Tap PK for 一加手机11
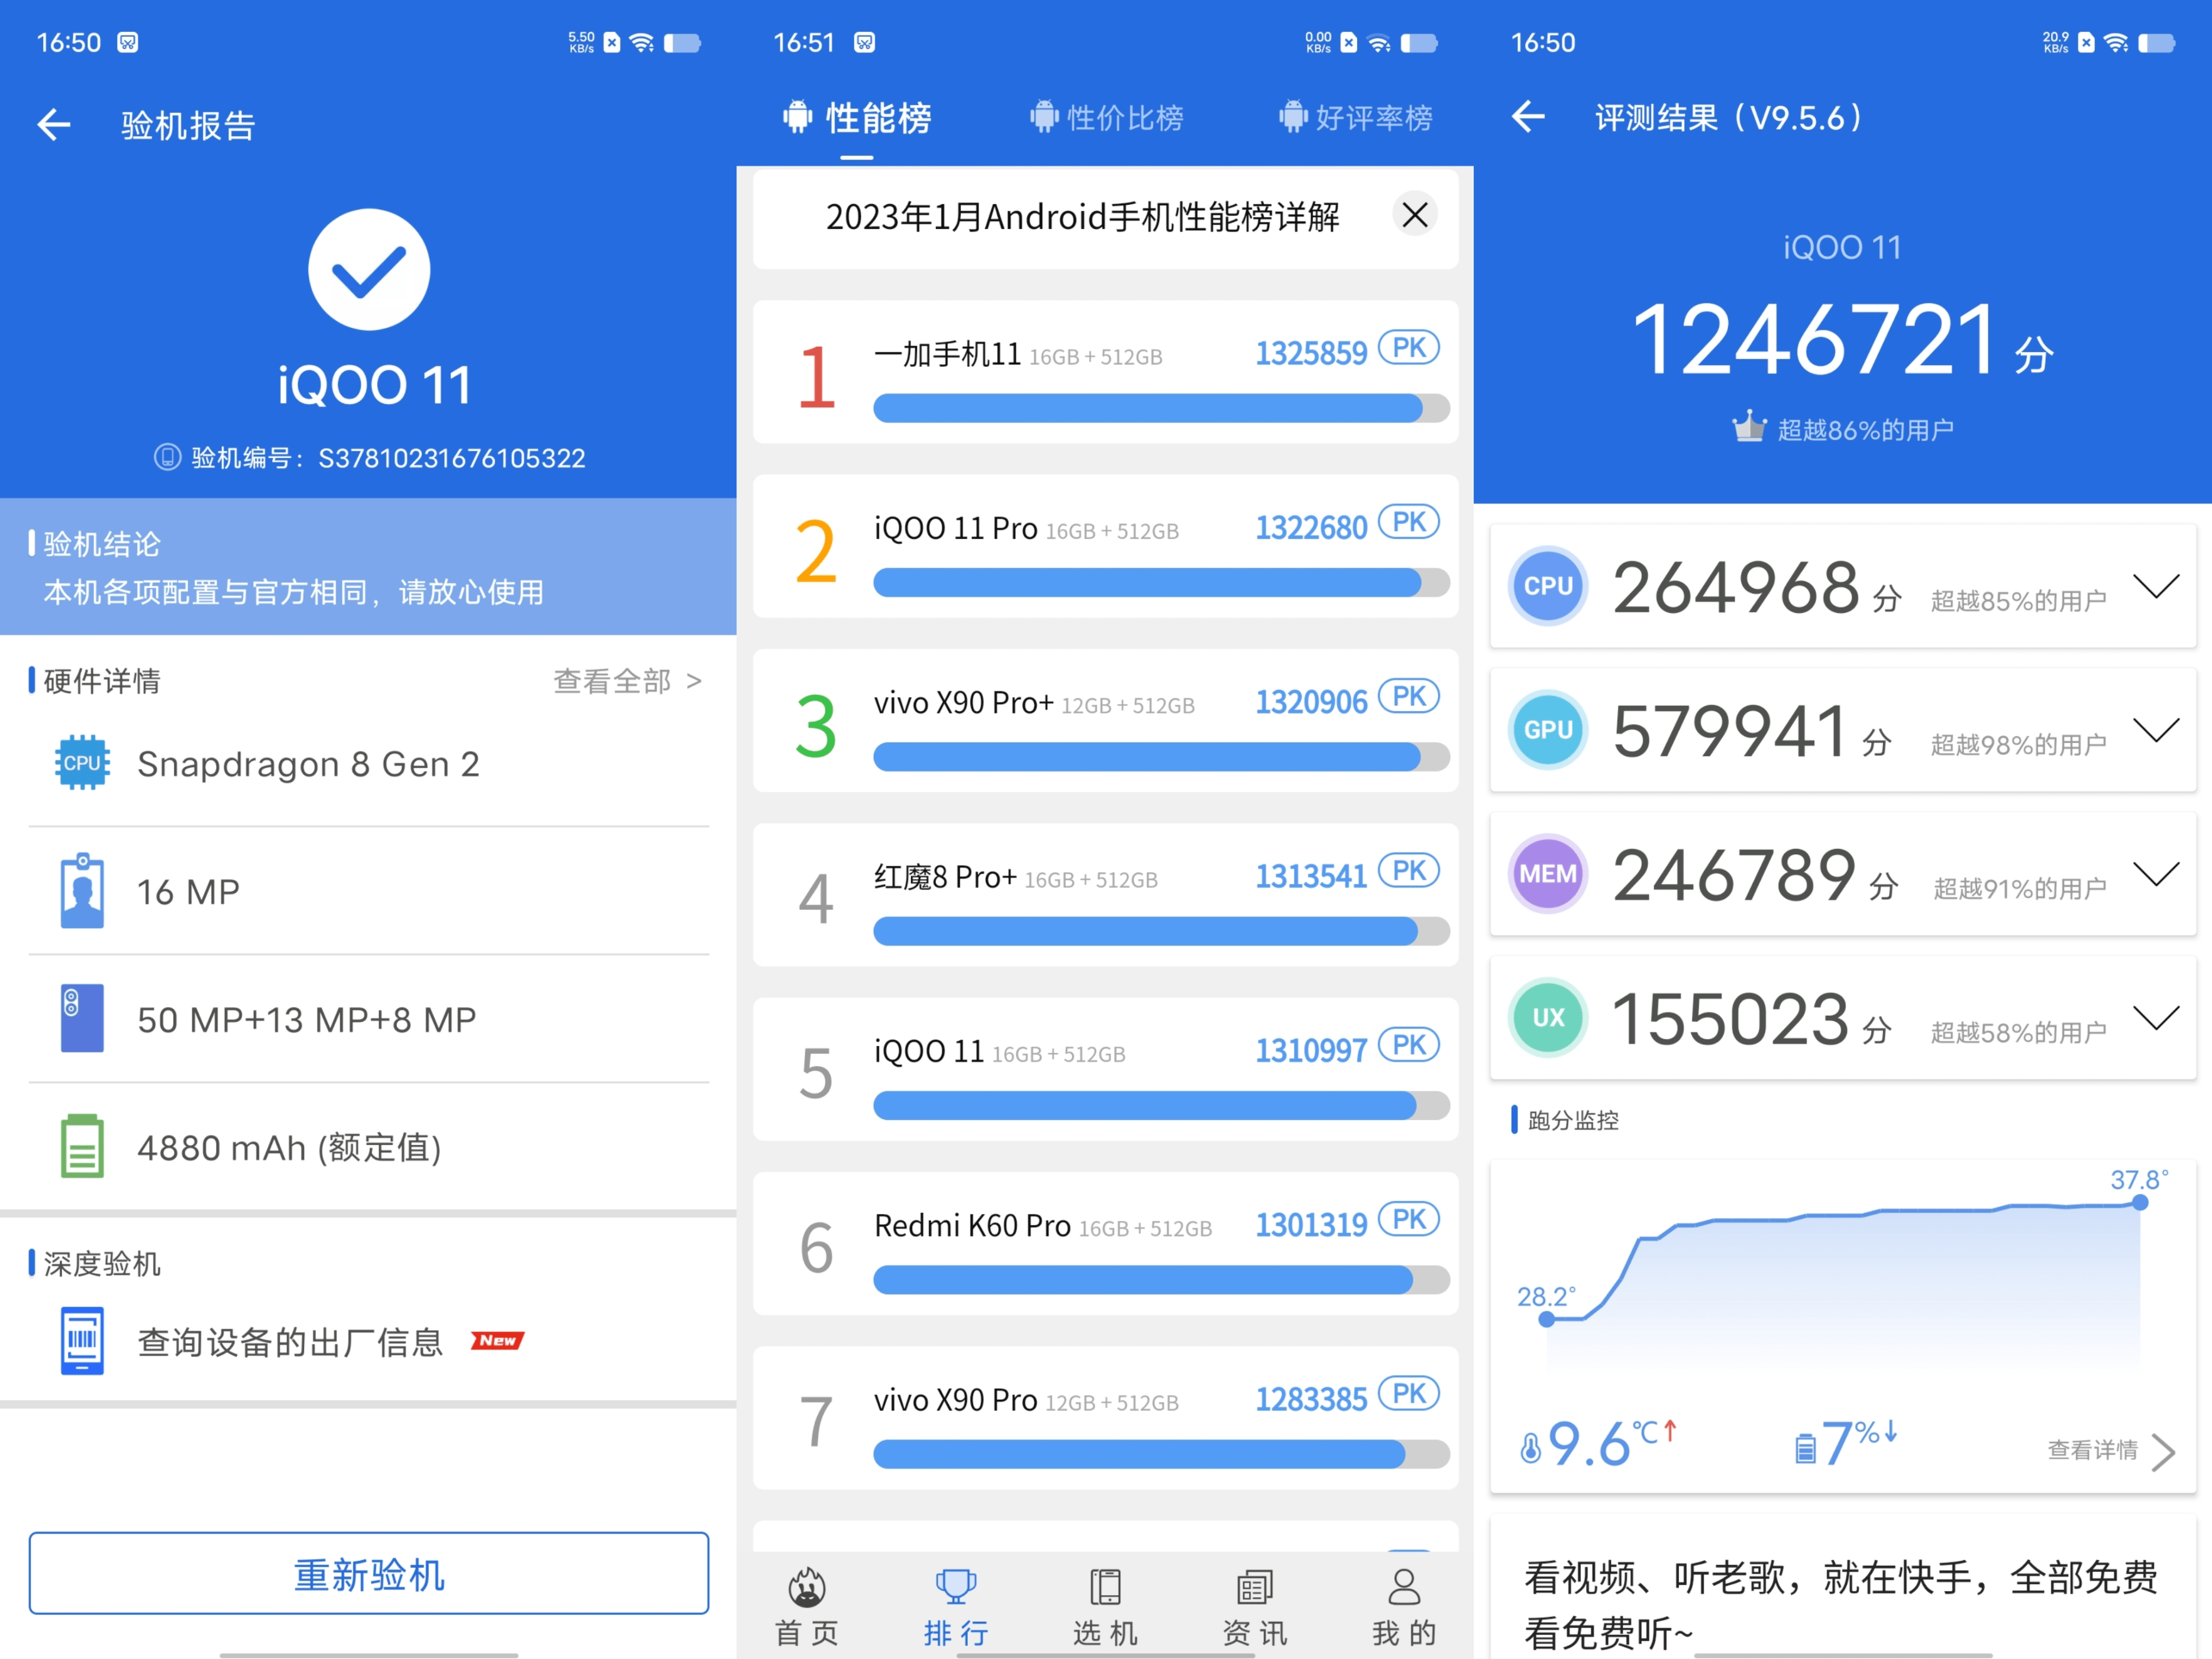2212x1659 pixels. [x=1409, y=348]
